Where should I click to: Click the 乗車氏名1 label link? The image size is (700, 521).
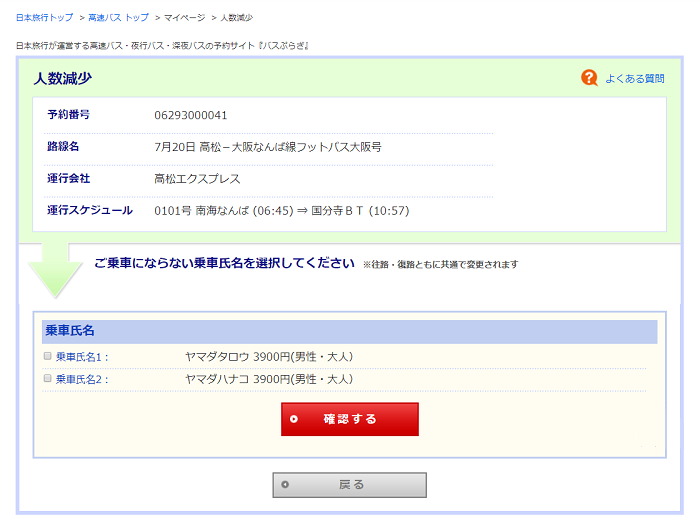pos(81,357)
